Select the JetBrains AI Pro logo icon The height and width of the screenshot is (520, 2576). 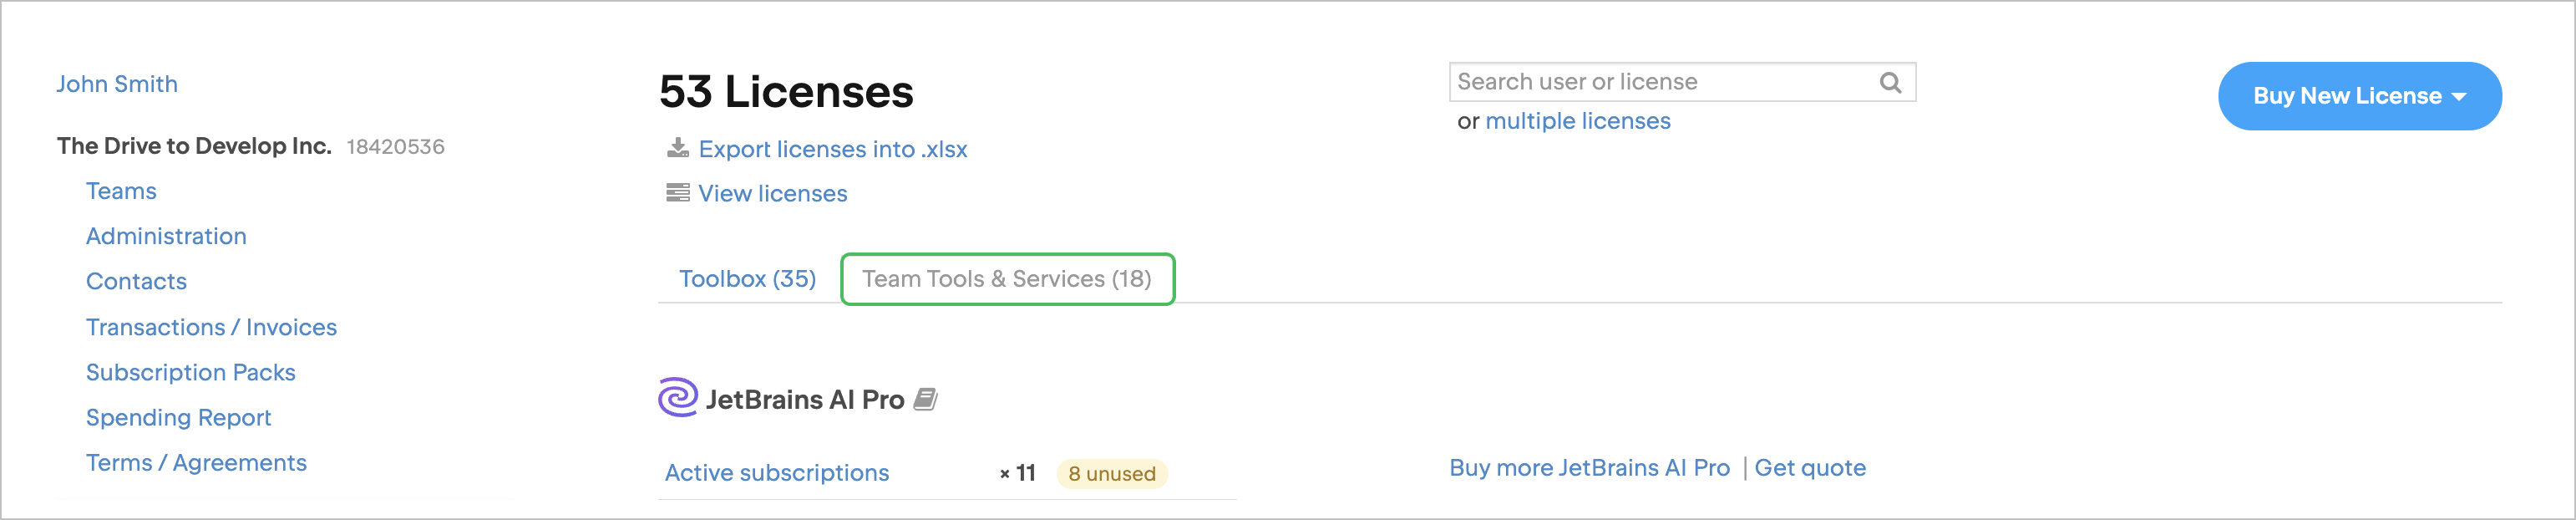click(x=678, y=398)
